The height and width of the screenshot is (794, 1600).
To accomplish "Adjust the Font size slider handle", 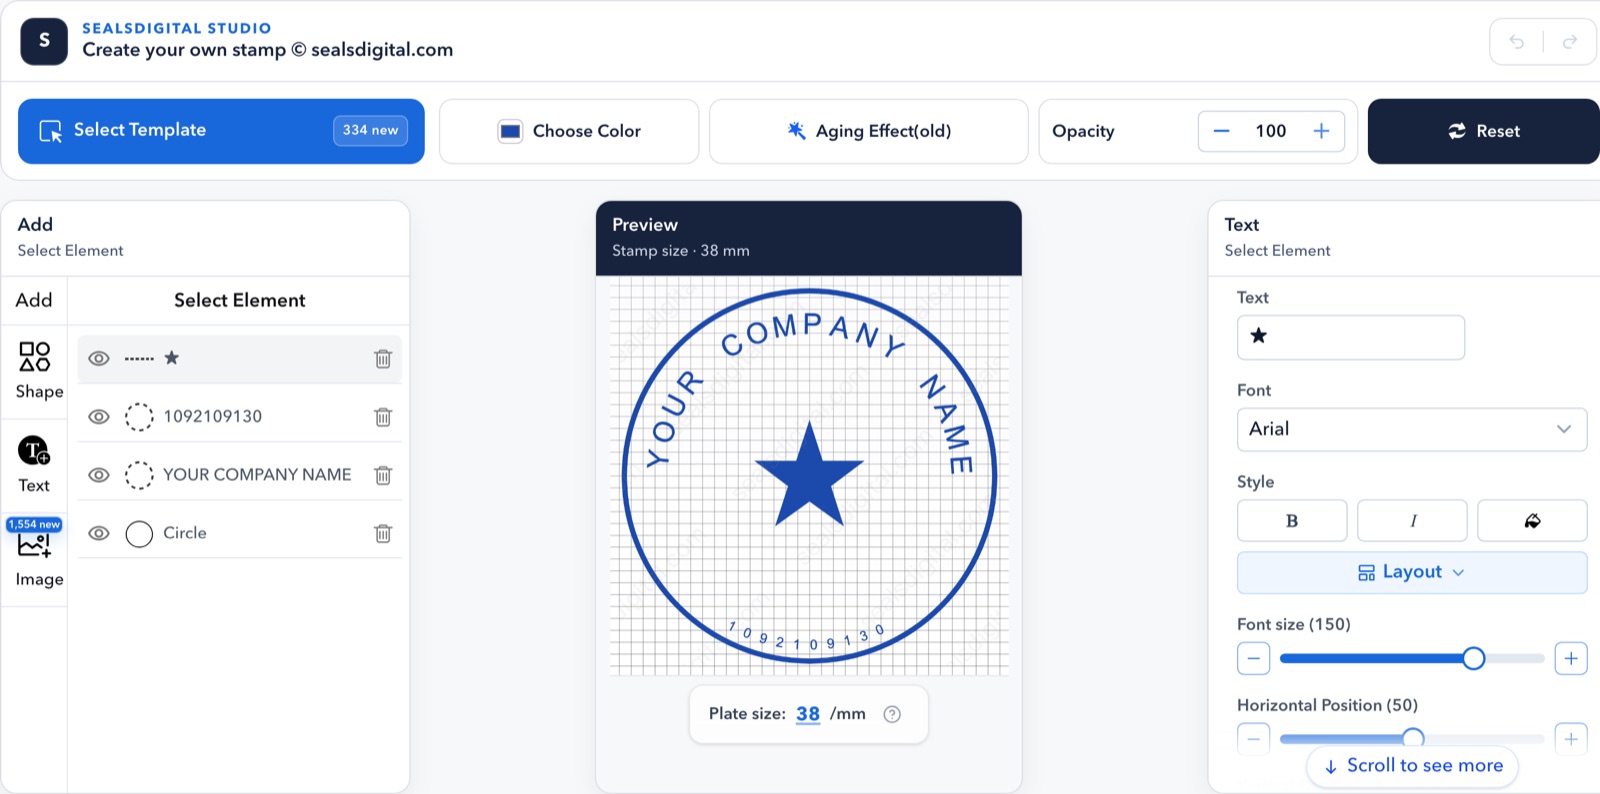I will [x=1473, y=658].
